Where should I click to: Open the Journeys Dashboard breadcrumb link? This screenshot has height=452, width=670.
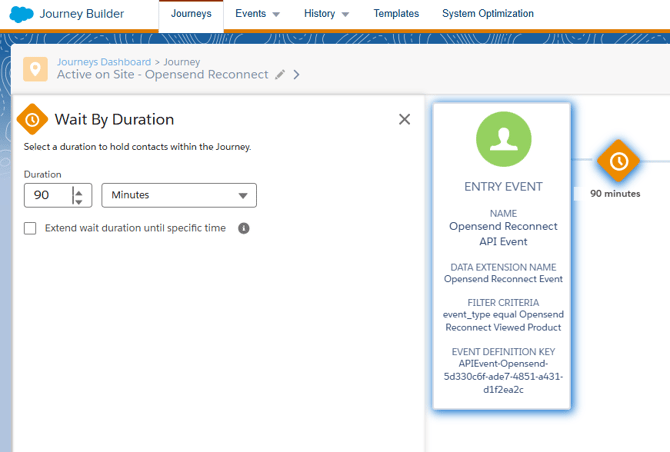coord(103,62)
